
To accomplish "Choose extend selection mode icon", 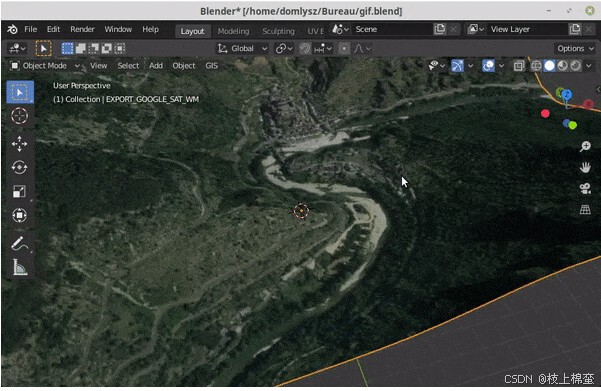I will [80, 48].
